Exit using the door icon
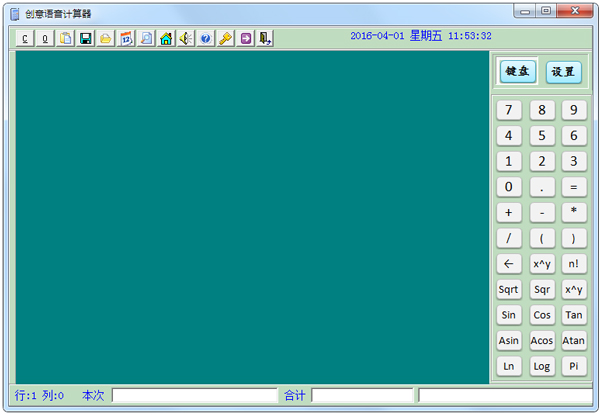600x415 pixels. pos(265,39)
